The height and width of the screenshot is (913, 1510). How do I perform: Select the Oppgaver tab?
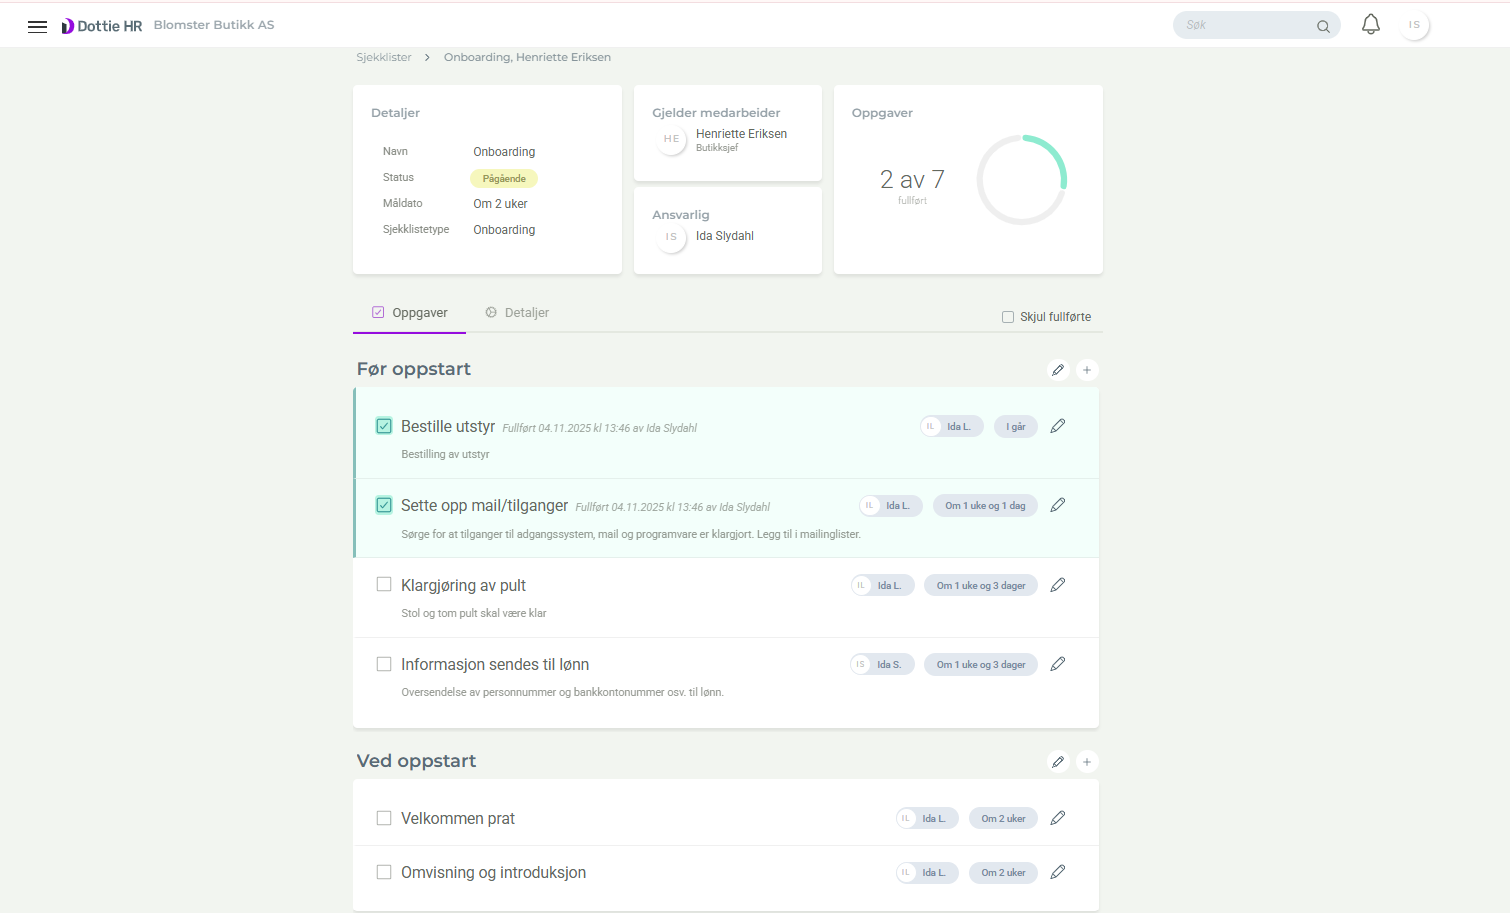click(x=409, y=312)
